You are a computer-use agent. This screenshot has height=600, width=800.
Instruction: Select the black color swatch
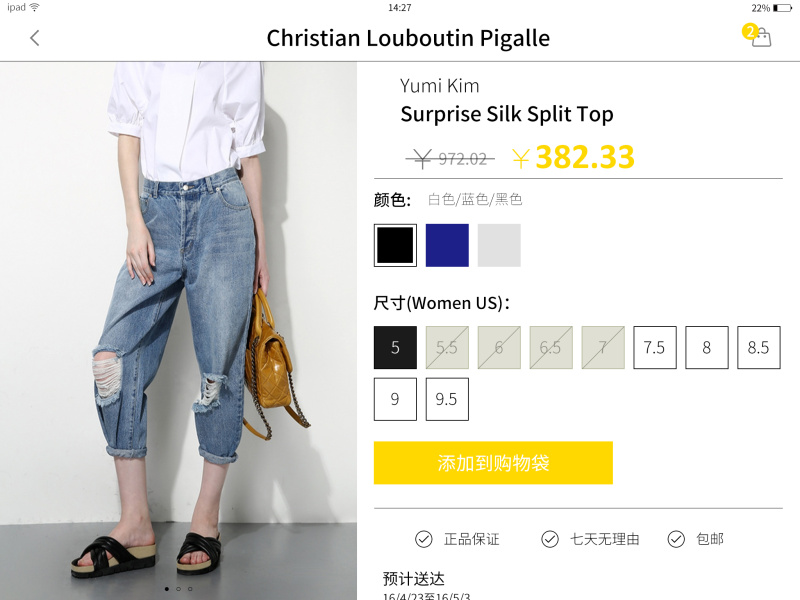[395, 245]
